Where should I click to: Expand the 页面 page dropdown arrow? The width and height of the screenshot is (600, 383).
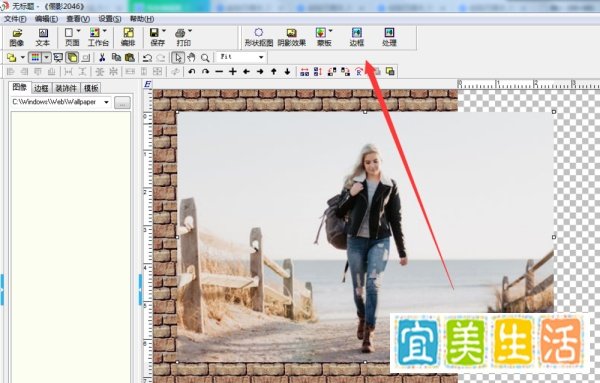78,31
